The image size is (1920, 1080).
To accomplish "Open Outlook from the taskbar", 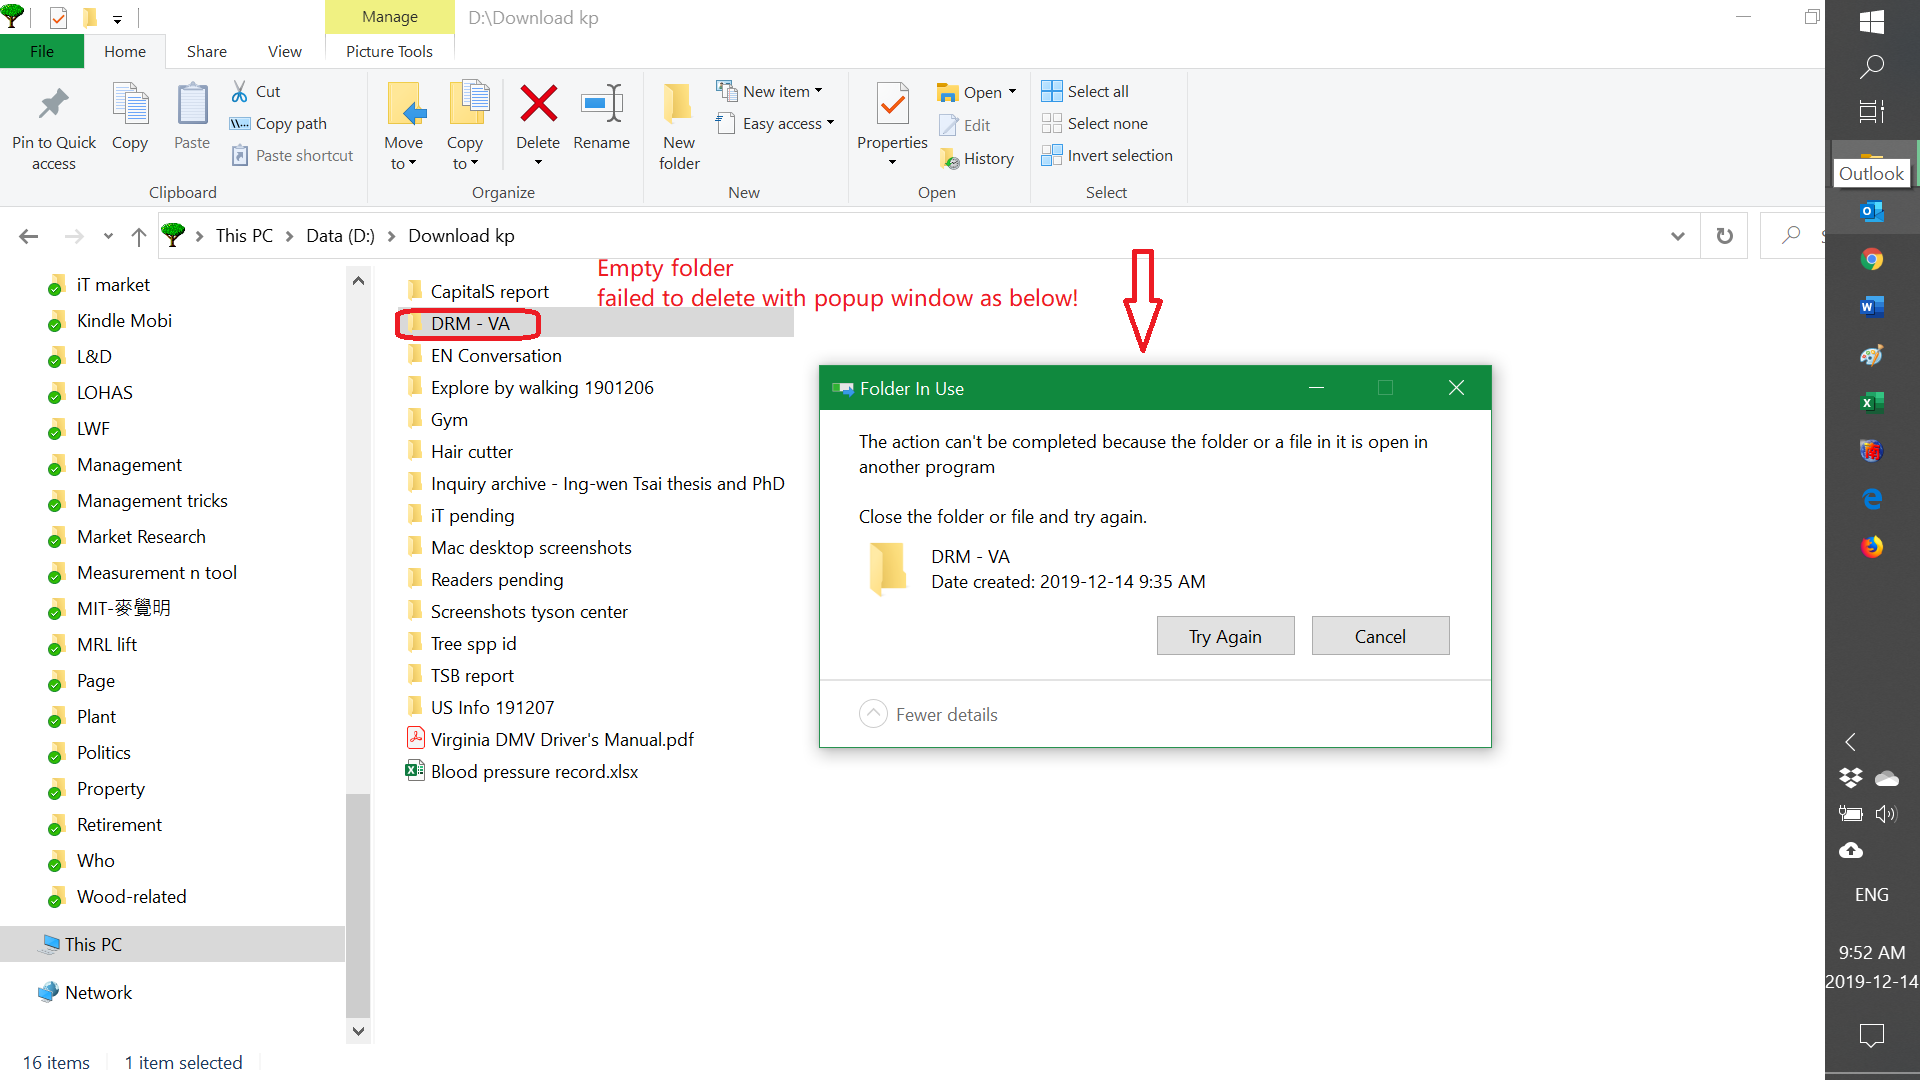I will (1872, 211).
